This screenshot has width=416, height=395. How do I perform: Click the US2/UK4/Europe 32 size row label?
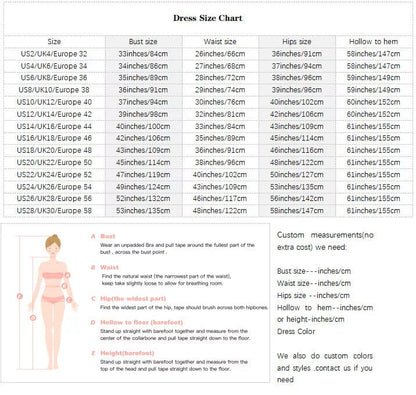pyautogui.click(x=54, y=54)
